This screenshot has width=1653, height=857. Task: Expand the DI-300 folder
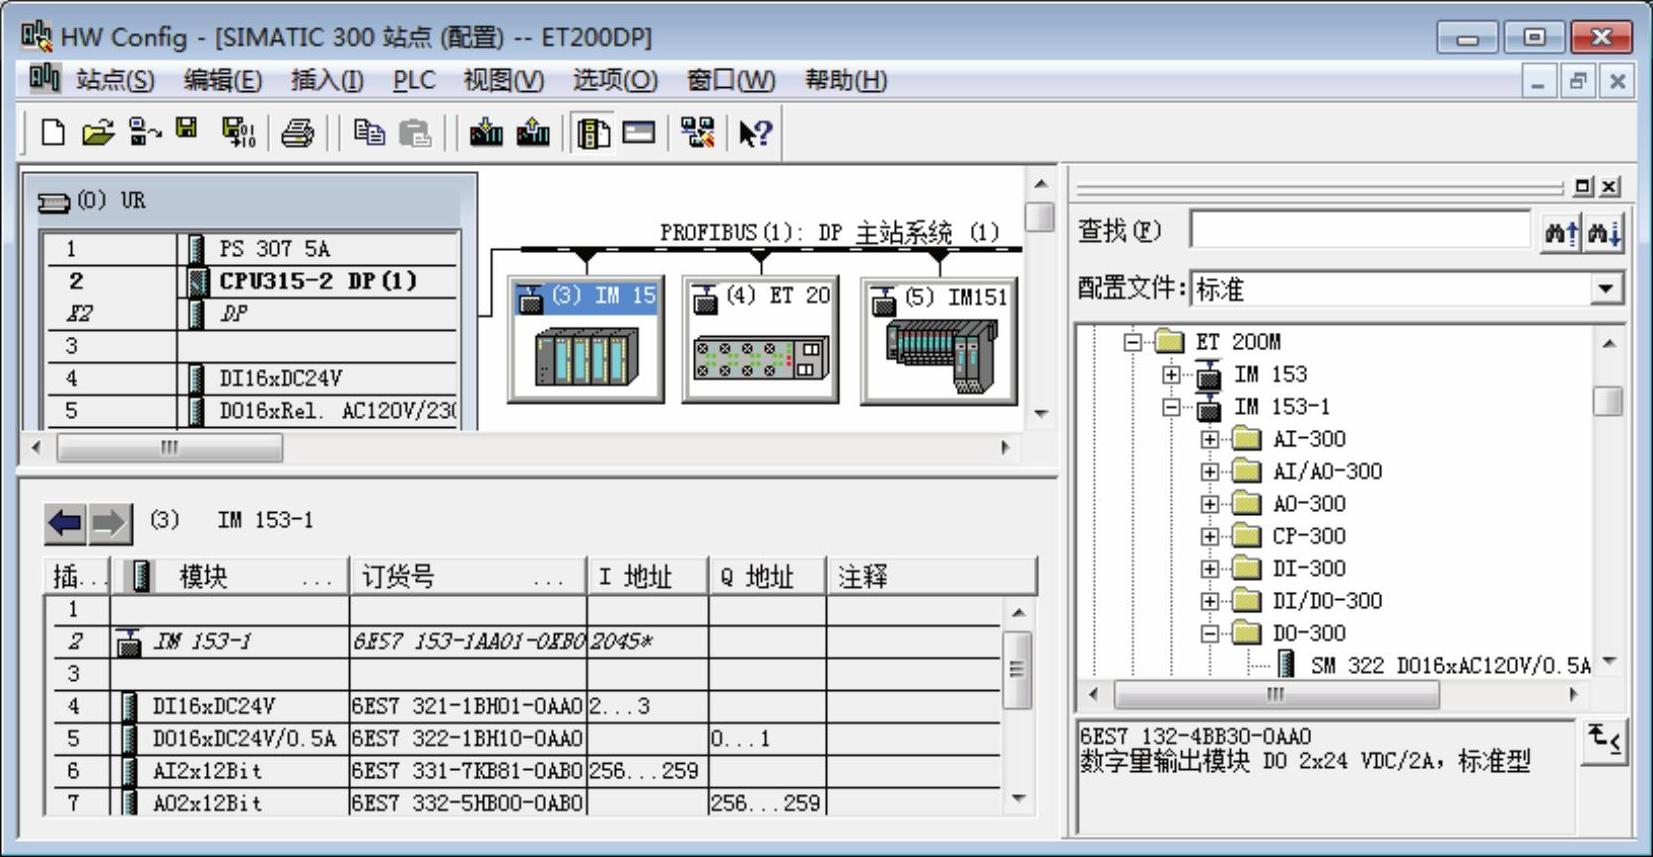tap(1210, 569)
